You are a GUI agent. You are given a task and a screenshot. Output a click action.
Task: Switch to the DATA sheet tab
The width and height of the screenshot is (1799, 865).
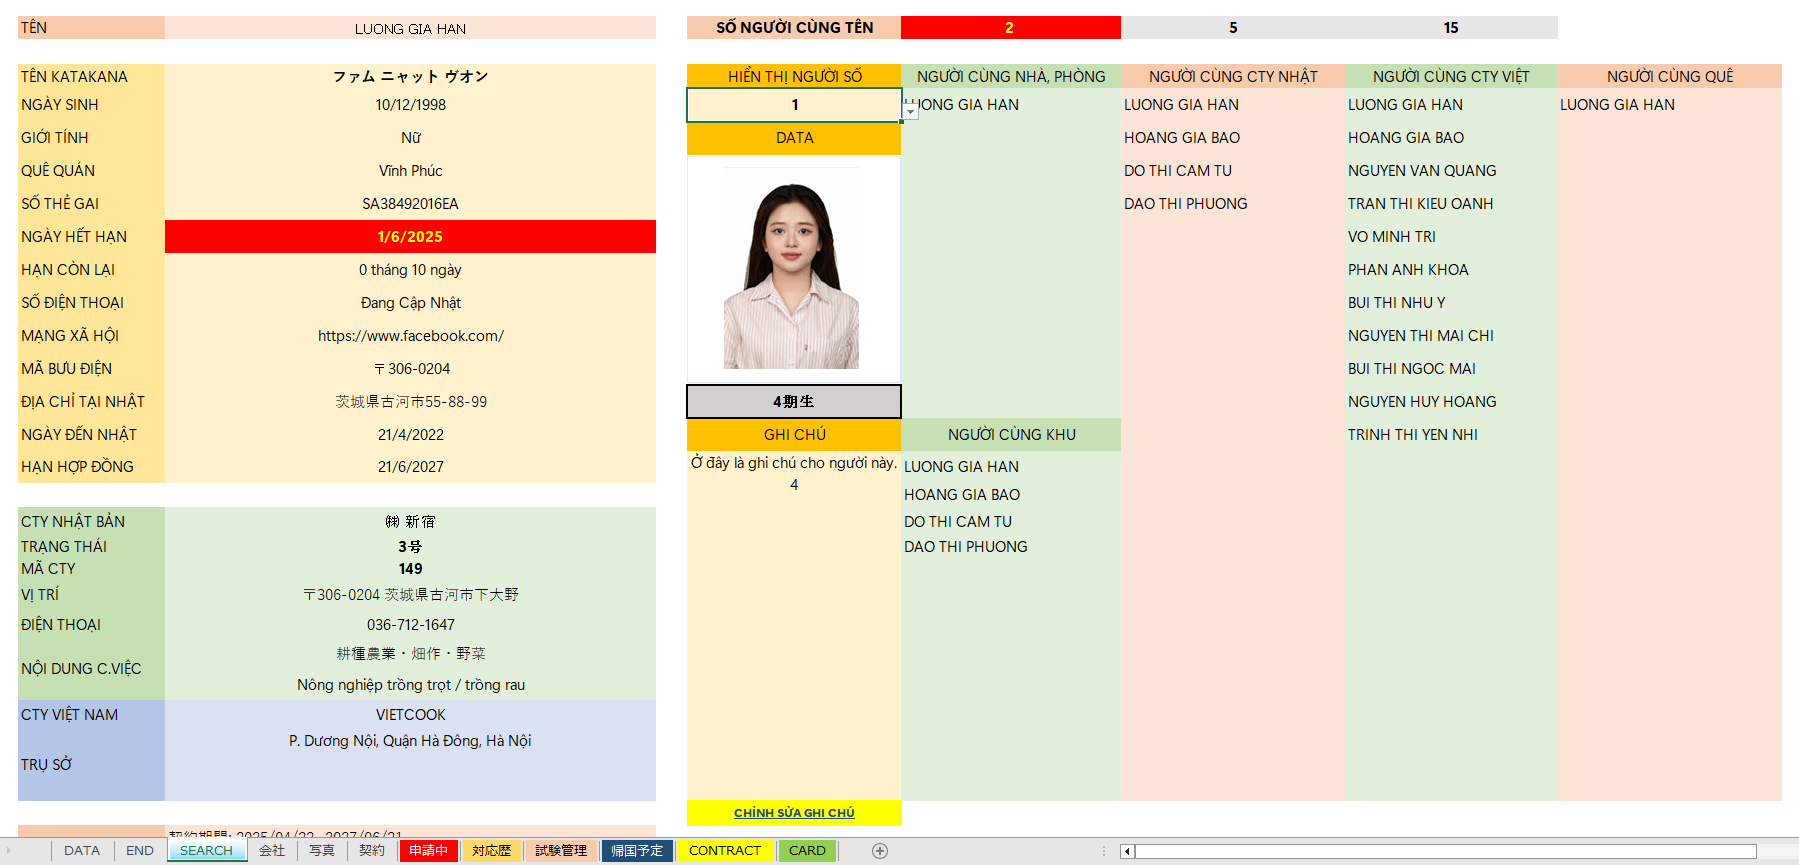point(82,851)
